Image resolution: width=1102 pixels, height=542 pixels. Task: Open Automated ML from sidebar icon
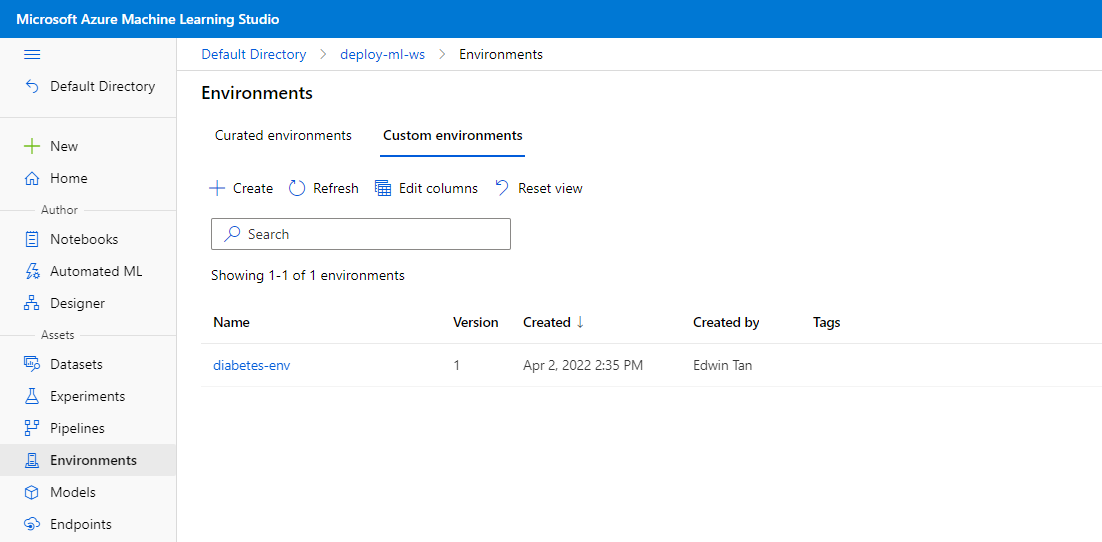tap(32, 271)
